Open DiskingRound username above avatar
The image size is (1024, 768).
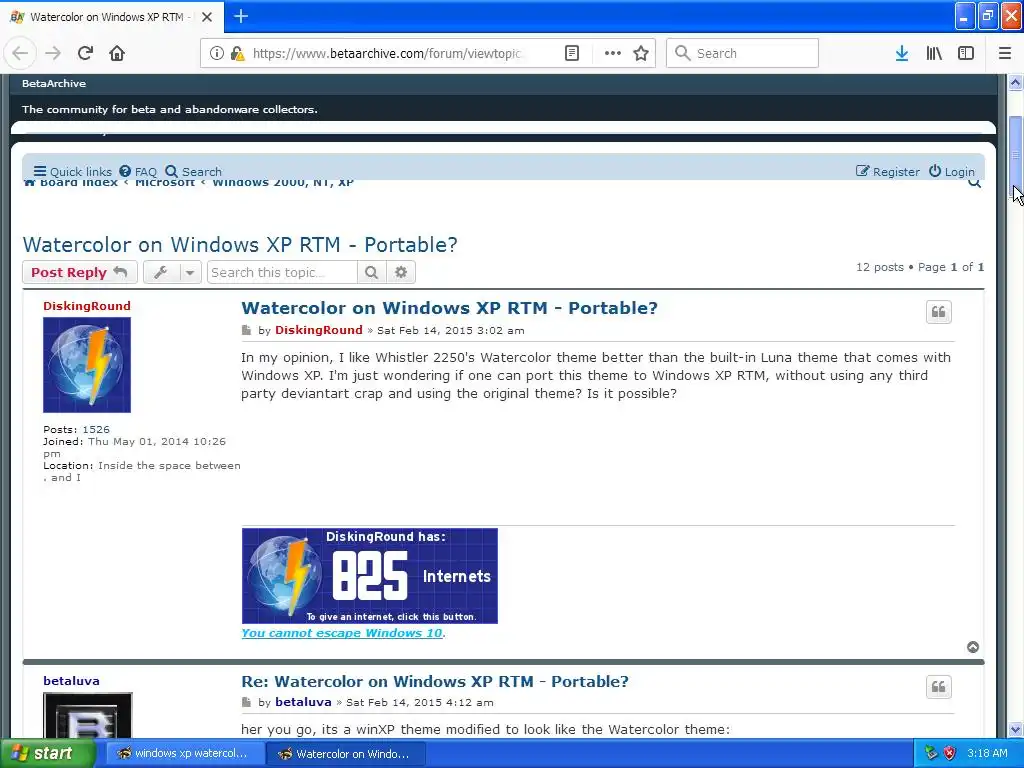(87, 306)
